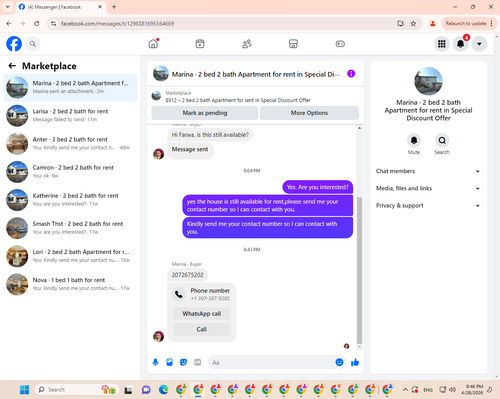This screenshot has height=399, width=500.
Task: Open Katherine 2 bed 2 bath chat
Action: (70, 200)
